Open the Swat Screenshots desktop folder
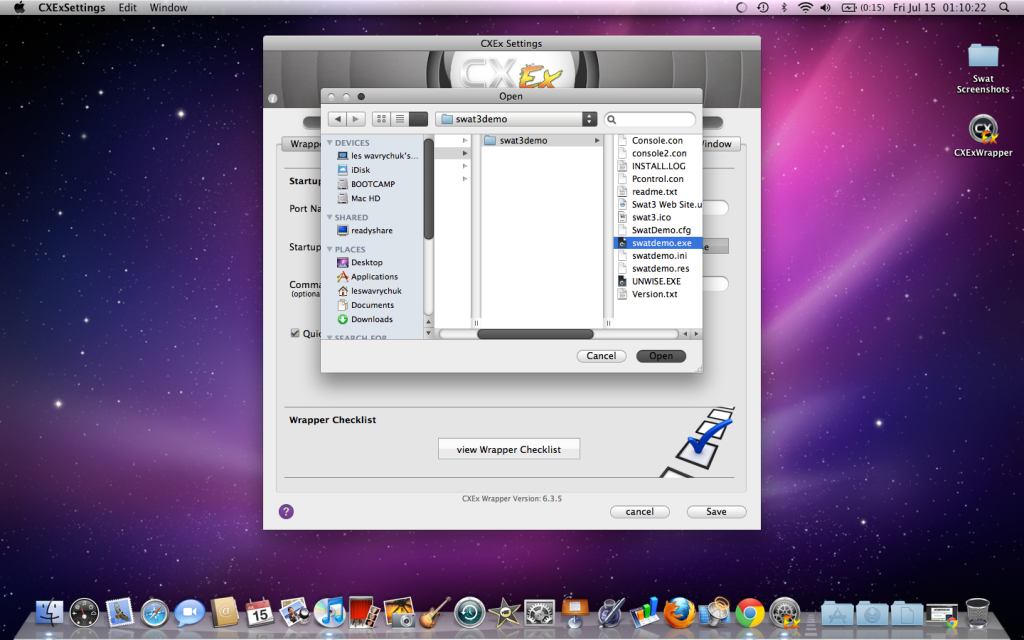The width and height of the screenshot is (1024, 640). point(983,68)
